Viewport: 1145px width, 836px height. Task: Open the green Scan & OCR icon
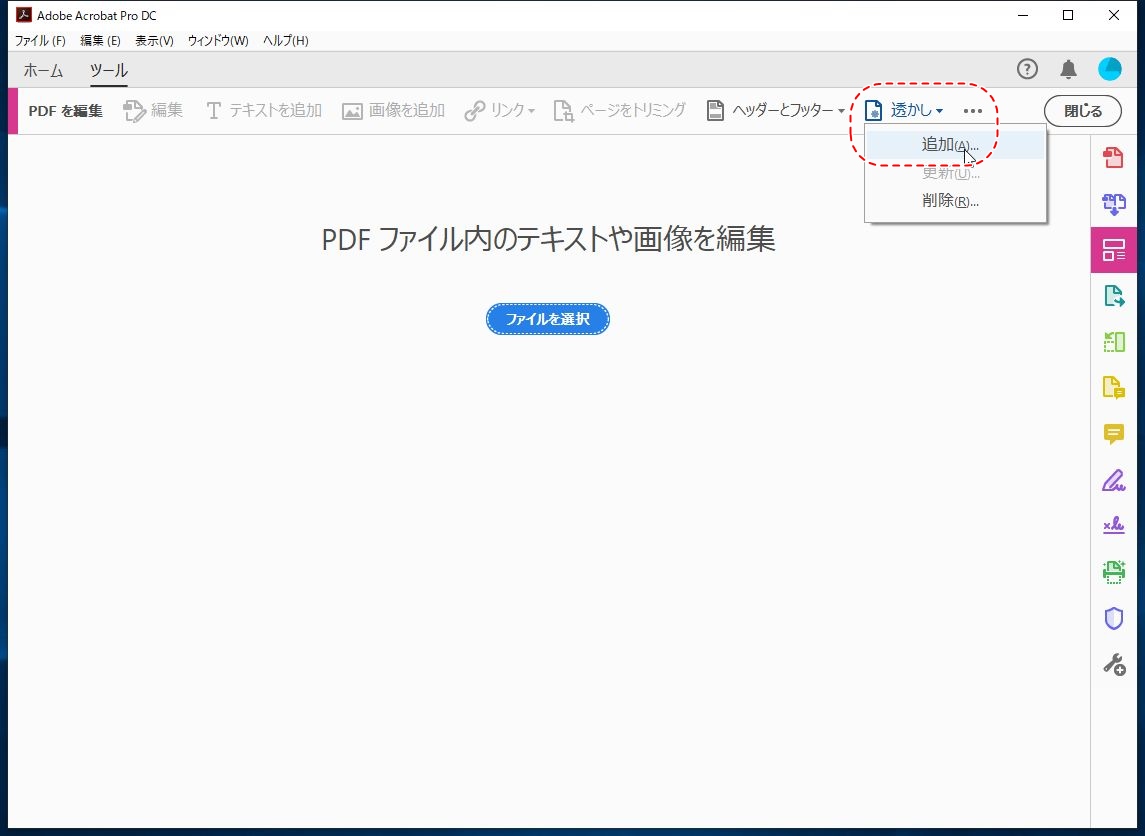1114,572
